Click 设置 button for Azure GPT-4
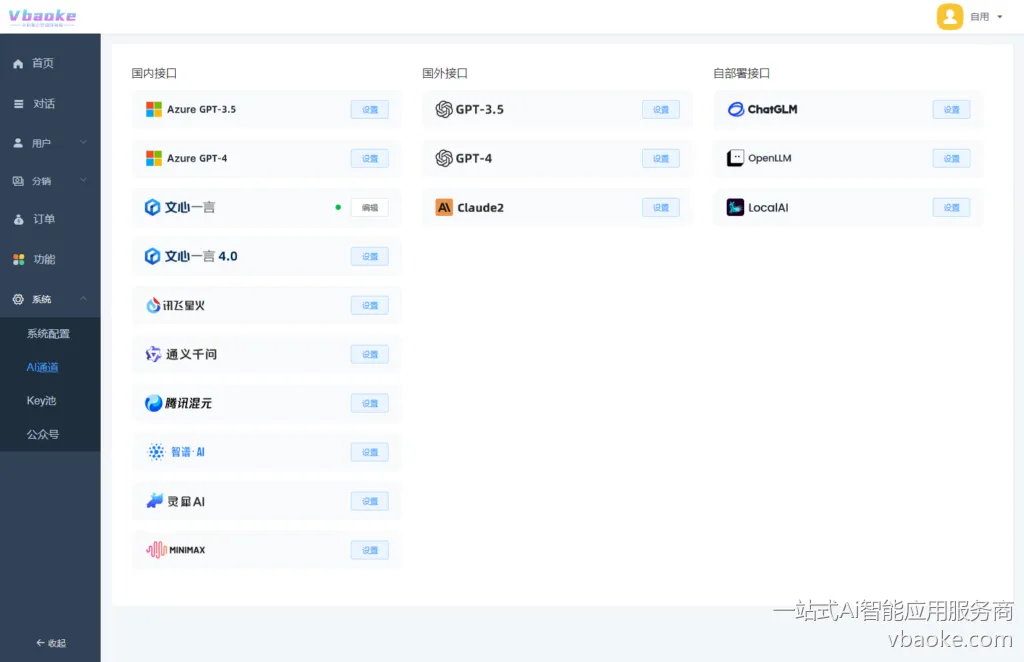This screenshot has width=1024, height=662. click(x=370, y=159)
